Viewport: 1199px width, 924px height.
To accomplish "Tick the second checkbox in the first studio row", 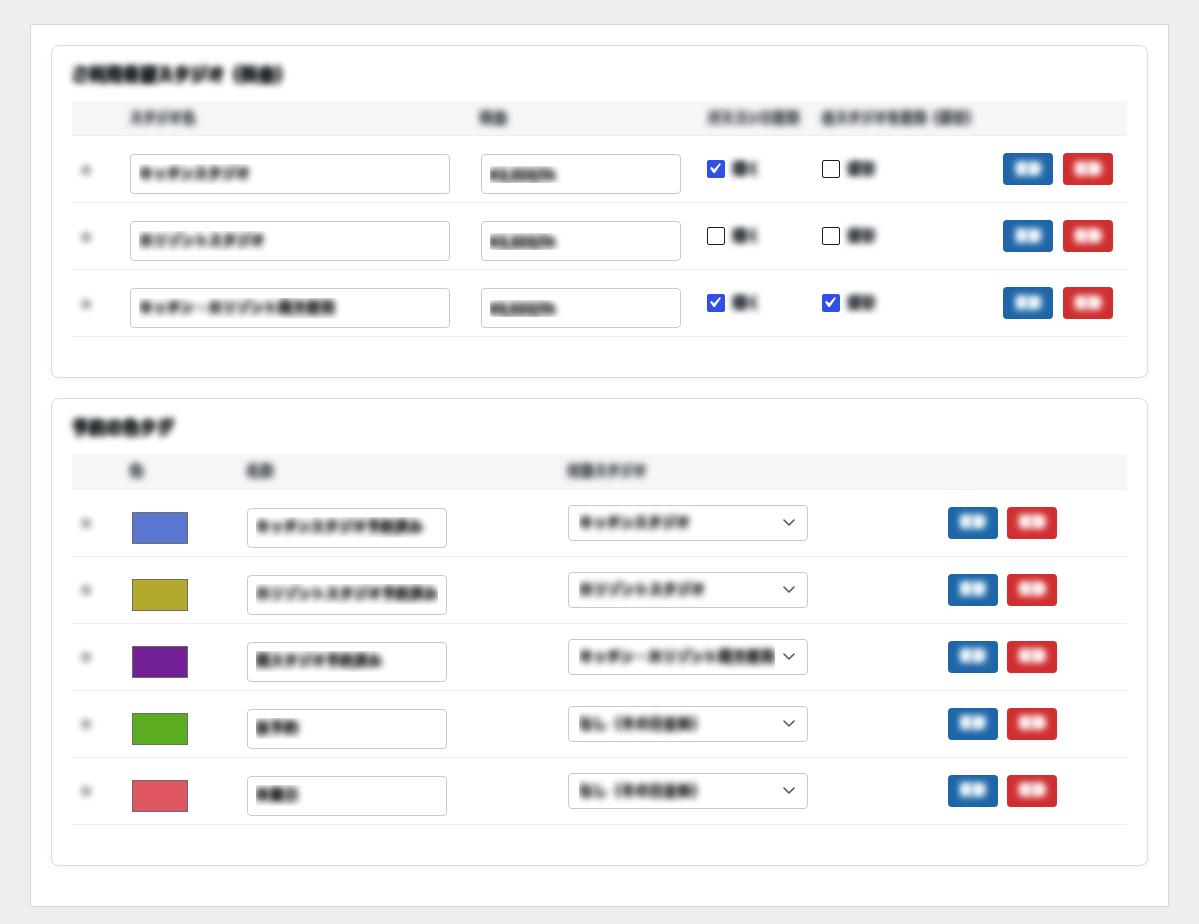I will (830, 169).
